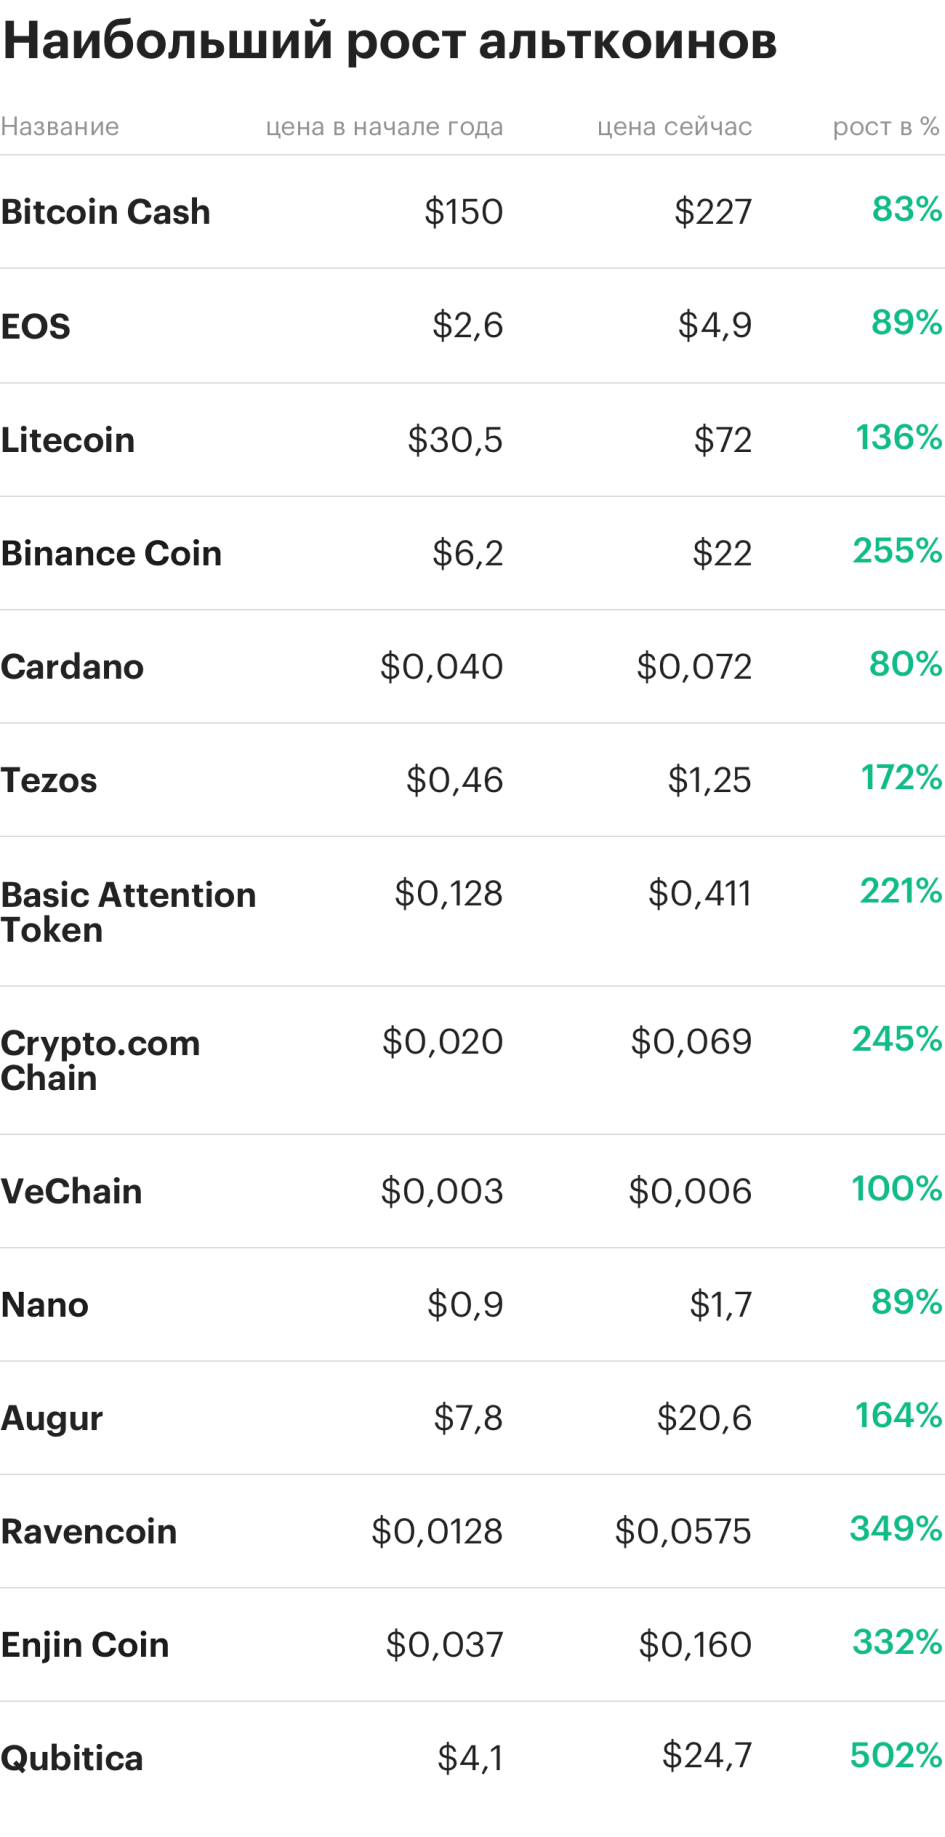Click the Название column header

[x=60, y=127]
